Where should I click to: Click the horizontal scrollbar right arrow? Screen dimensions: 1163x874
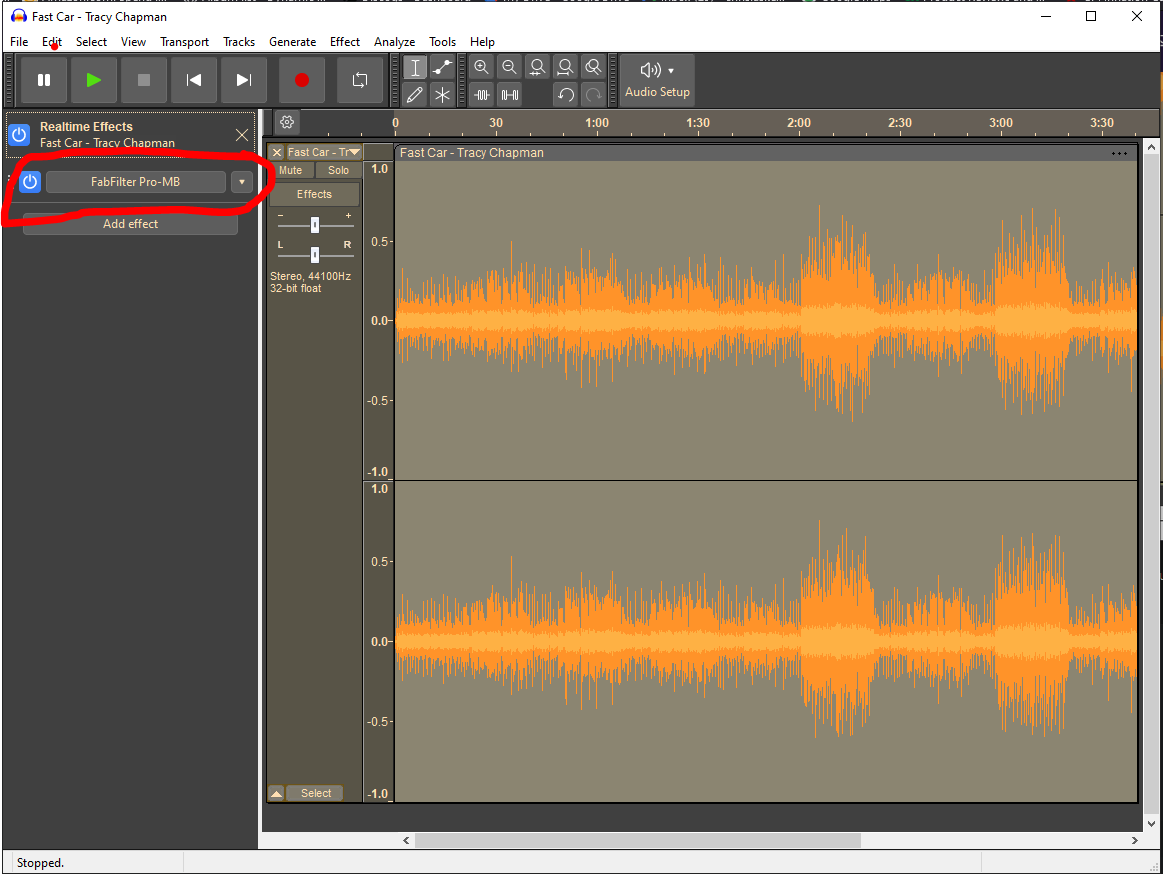click(x=1134, y=841)
